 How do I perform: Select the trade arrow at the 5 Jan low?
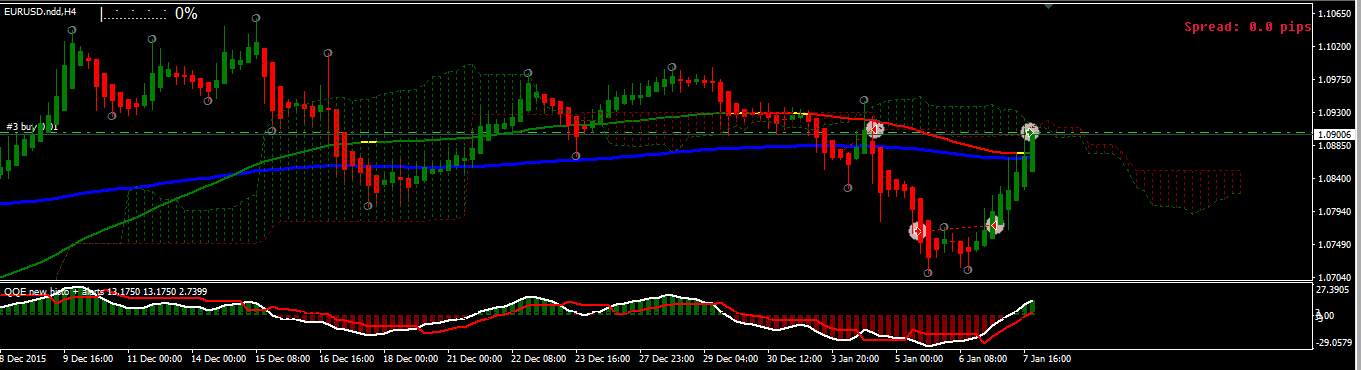pyautogui.click(x=918, y=230)
